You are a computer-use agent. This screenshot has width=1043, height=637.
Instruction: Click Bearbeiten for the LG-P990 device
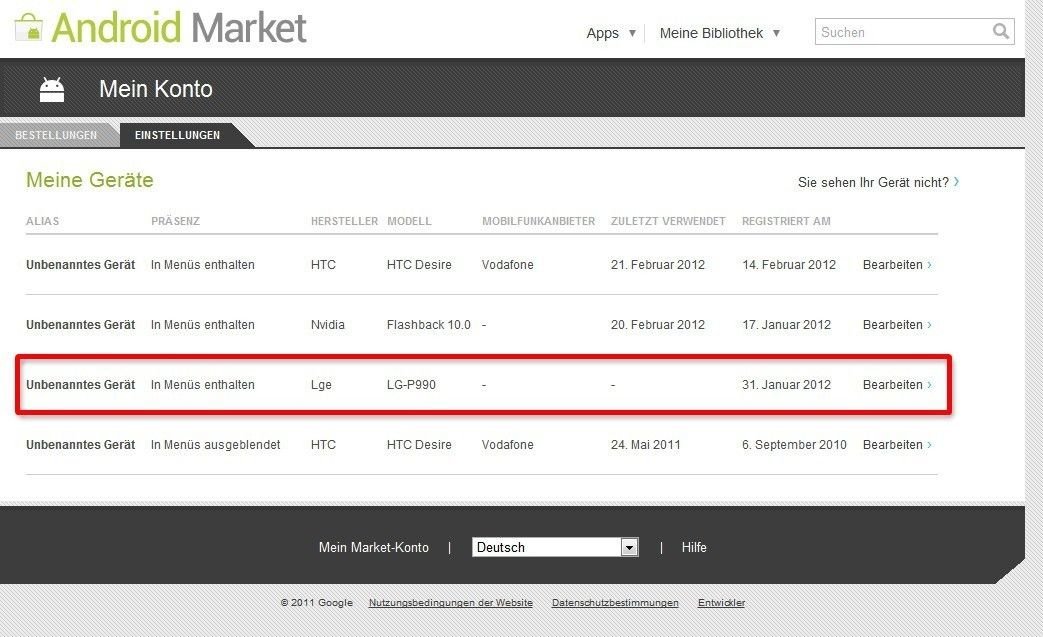pyautogui.click(x=897, y=384)
